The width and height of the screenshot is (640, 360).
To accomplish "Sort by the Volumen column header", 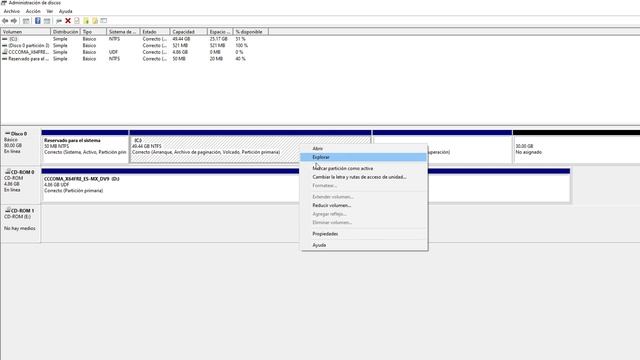I will pos(25,32).
